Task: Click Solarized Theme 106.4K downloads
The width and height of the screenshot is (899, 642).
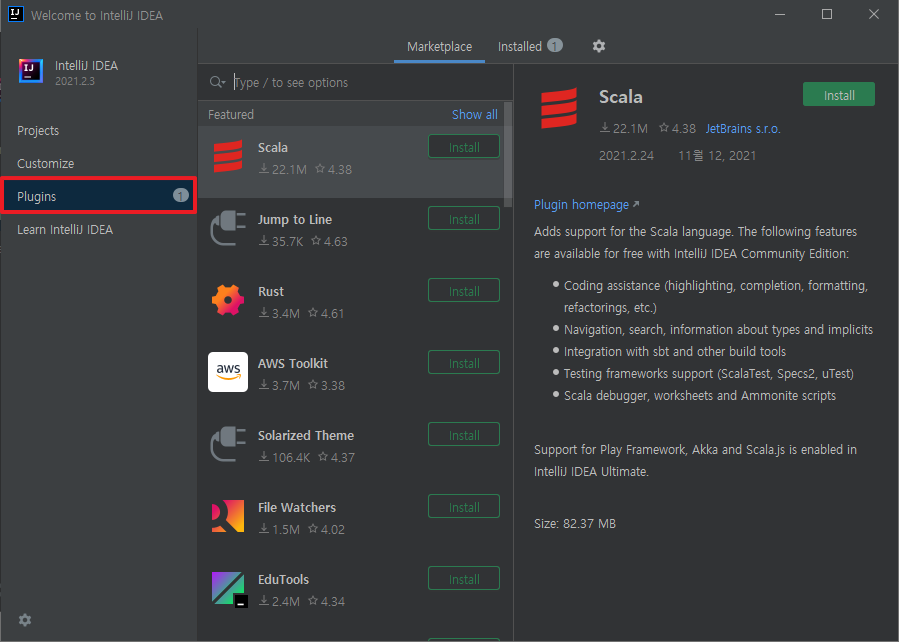Action: [x=284, y=457]
